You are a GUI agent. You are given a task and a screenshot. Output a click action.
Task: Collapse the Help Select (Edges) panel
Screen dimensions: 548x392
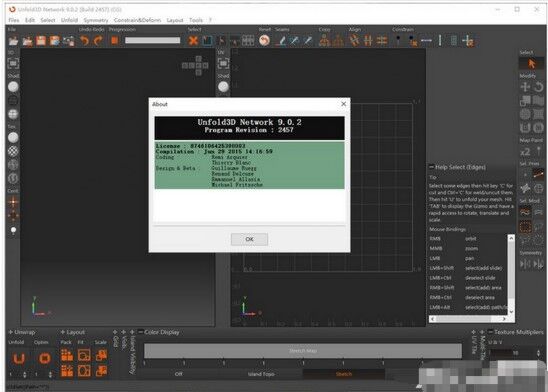click(x=431, y=167)
